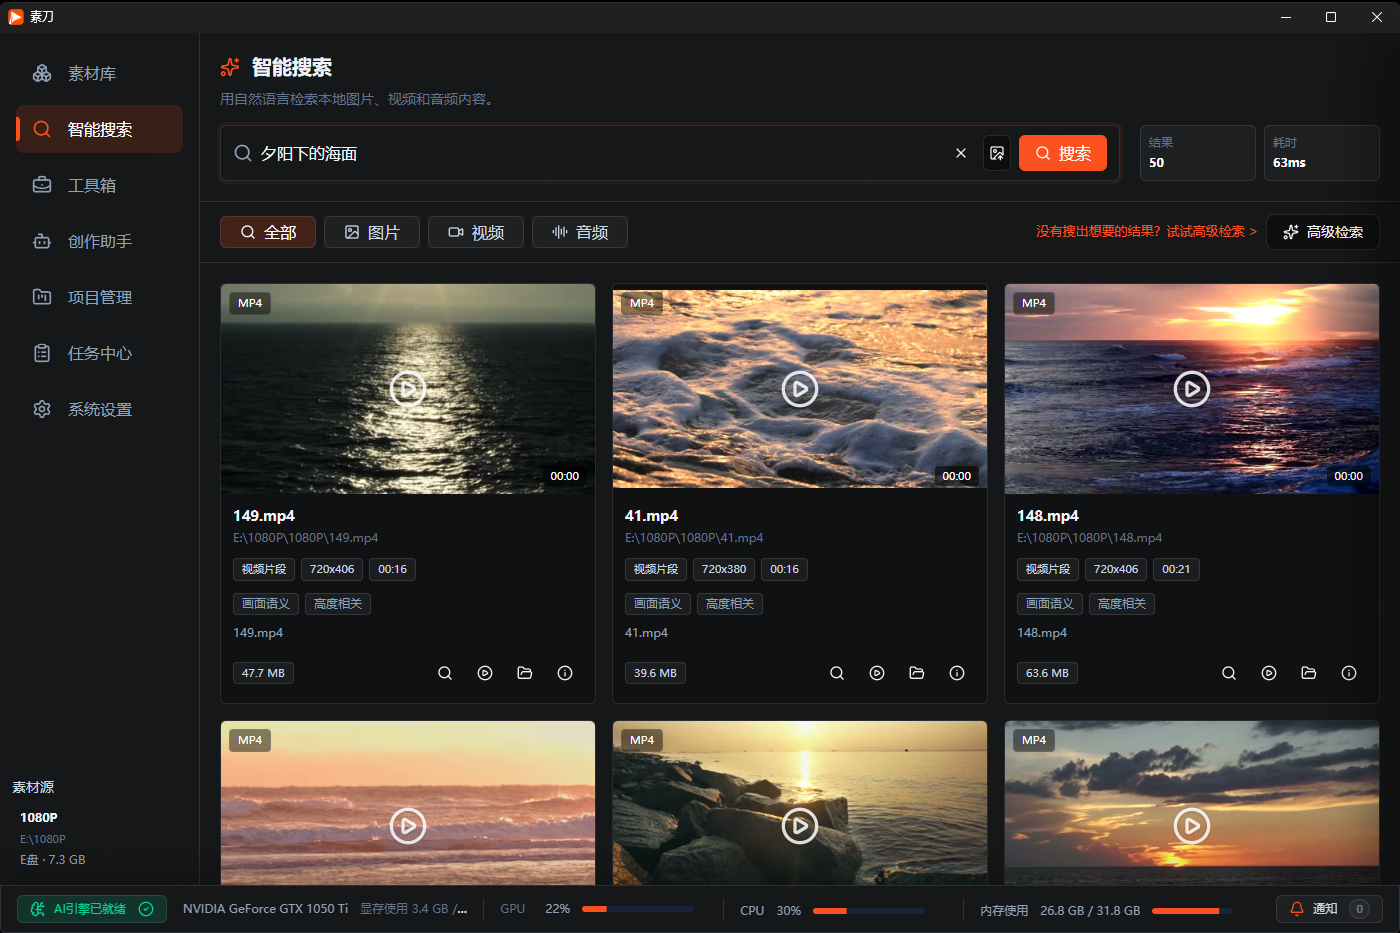Click the 结果 50 result count box

[1198, 153]
